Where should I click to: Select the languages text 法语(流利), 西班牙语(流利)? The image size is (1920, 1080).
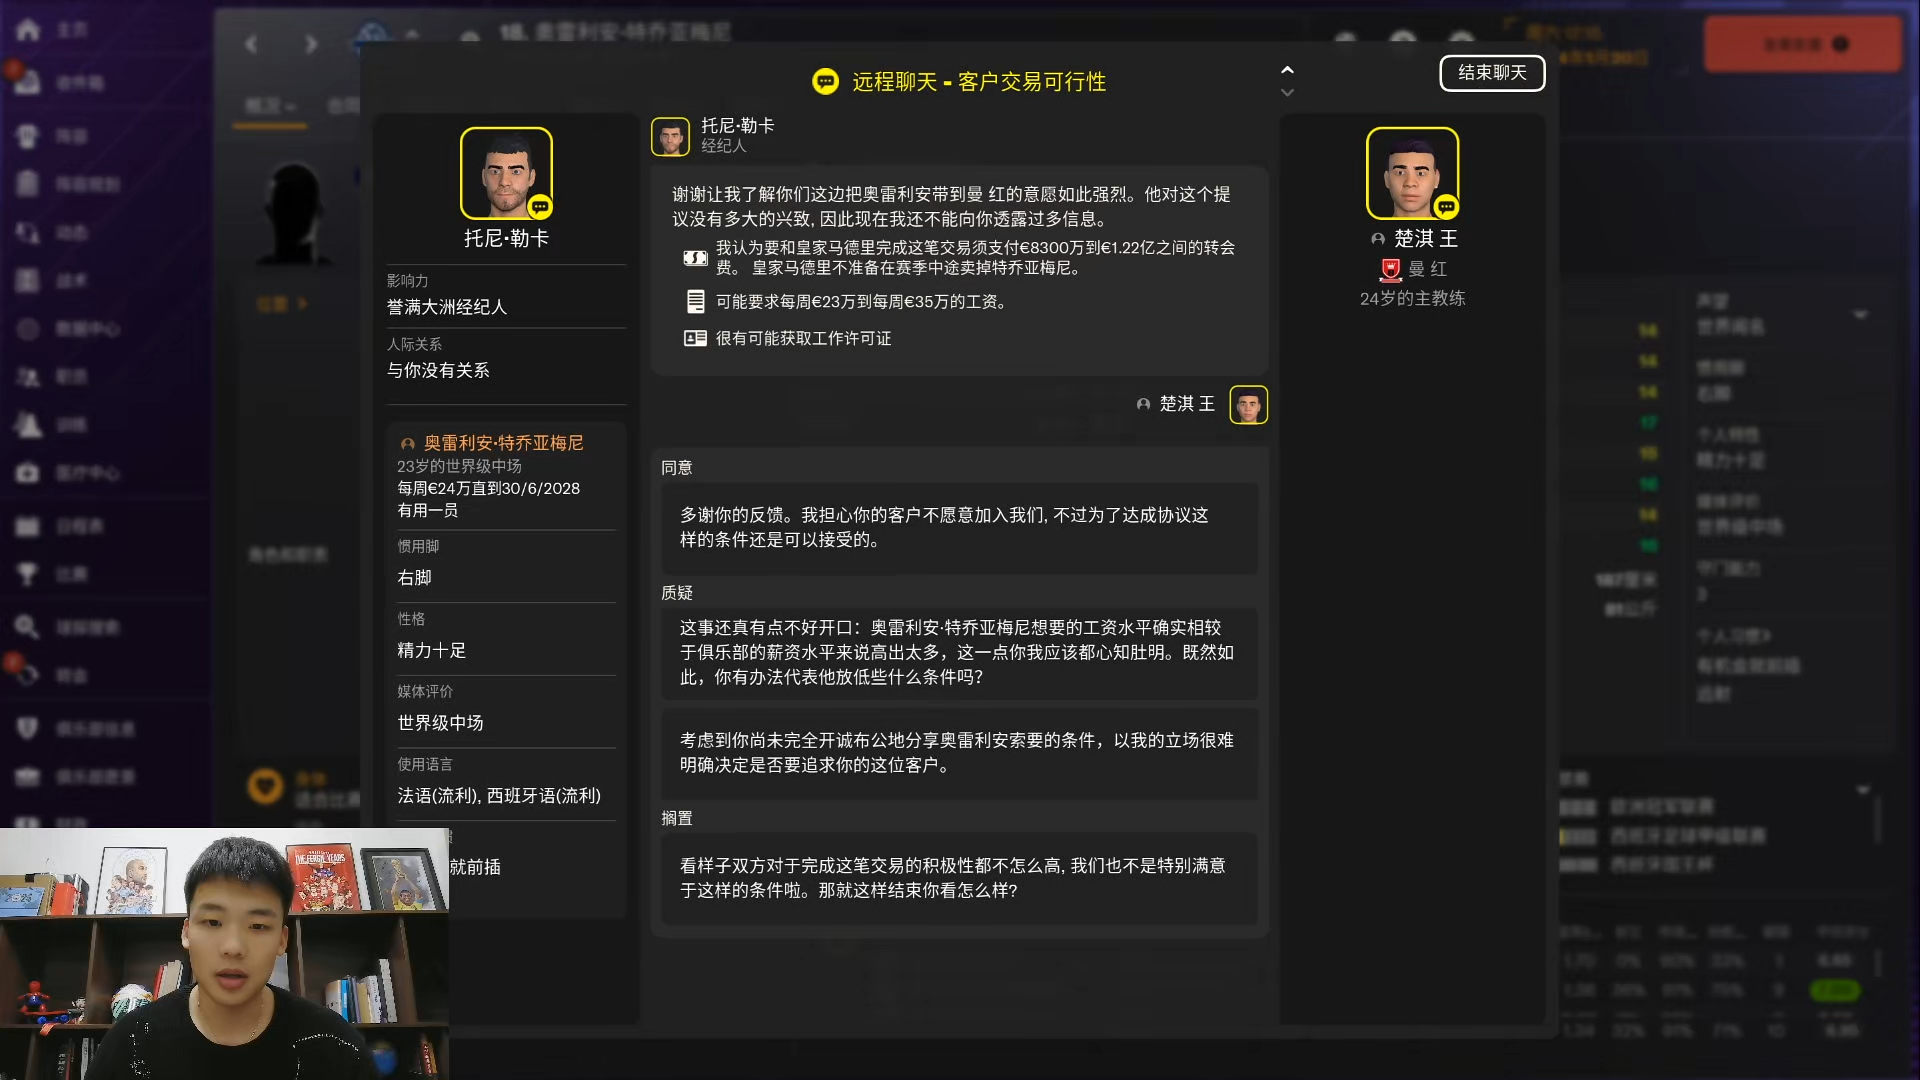point(499,796)
